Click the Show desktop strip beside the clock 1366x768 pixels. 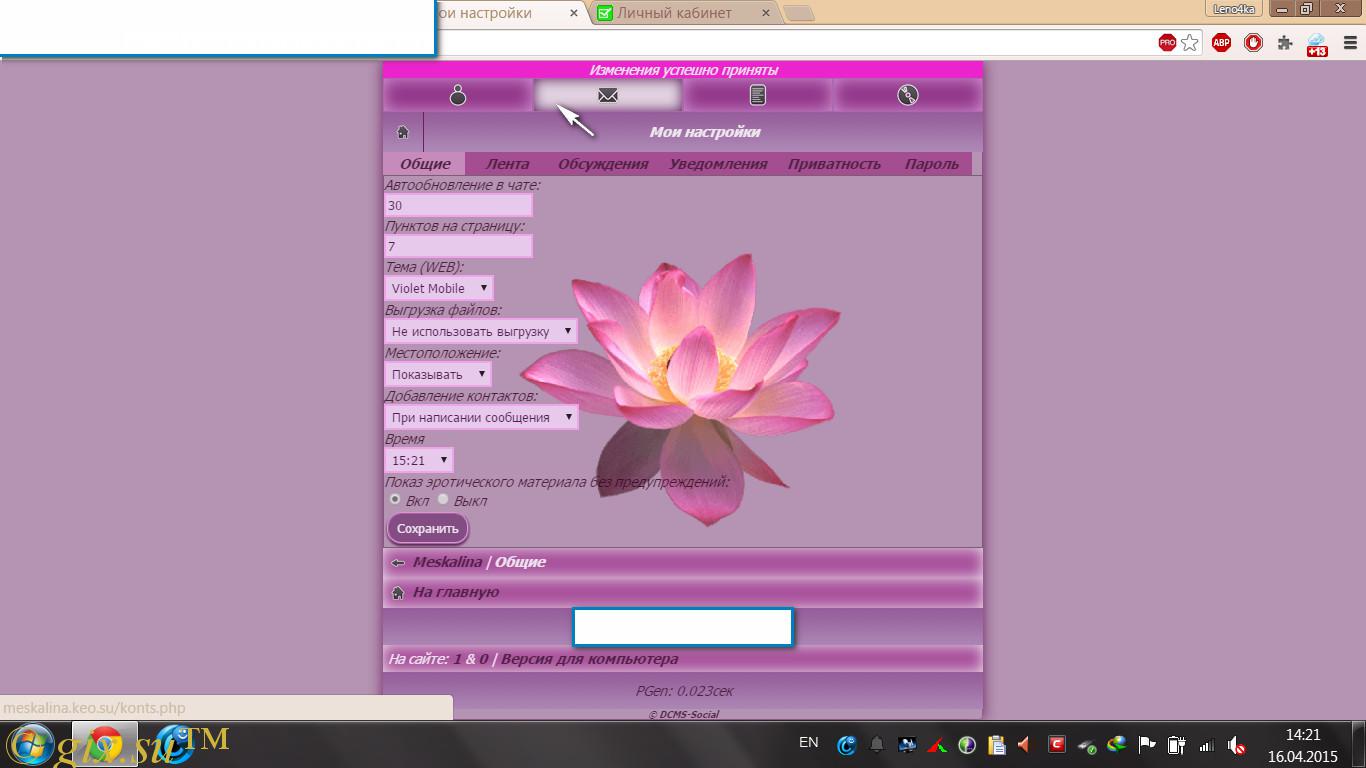click(x=1358, y=745)
